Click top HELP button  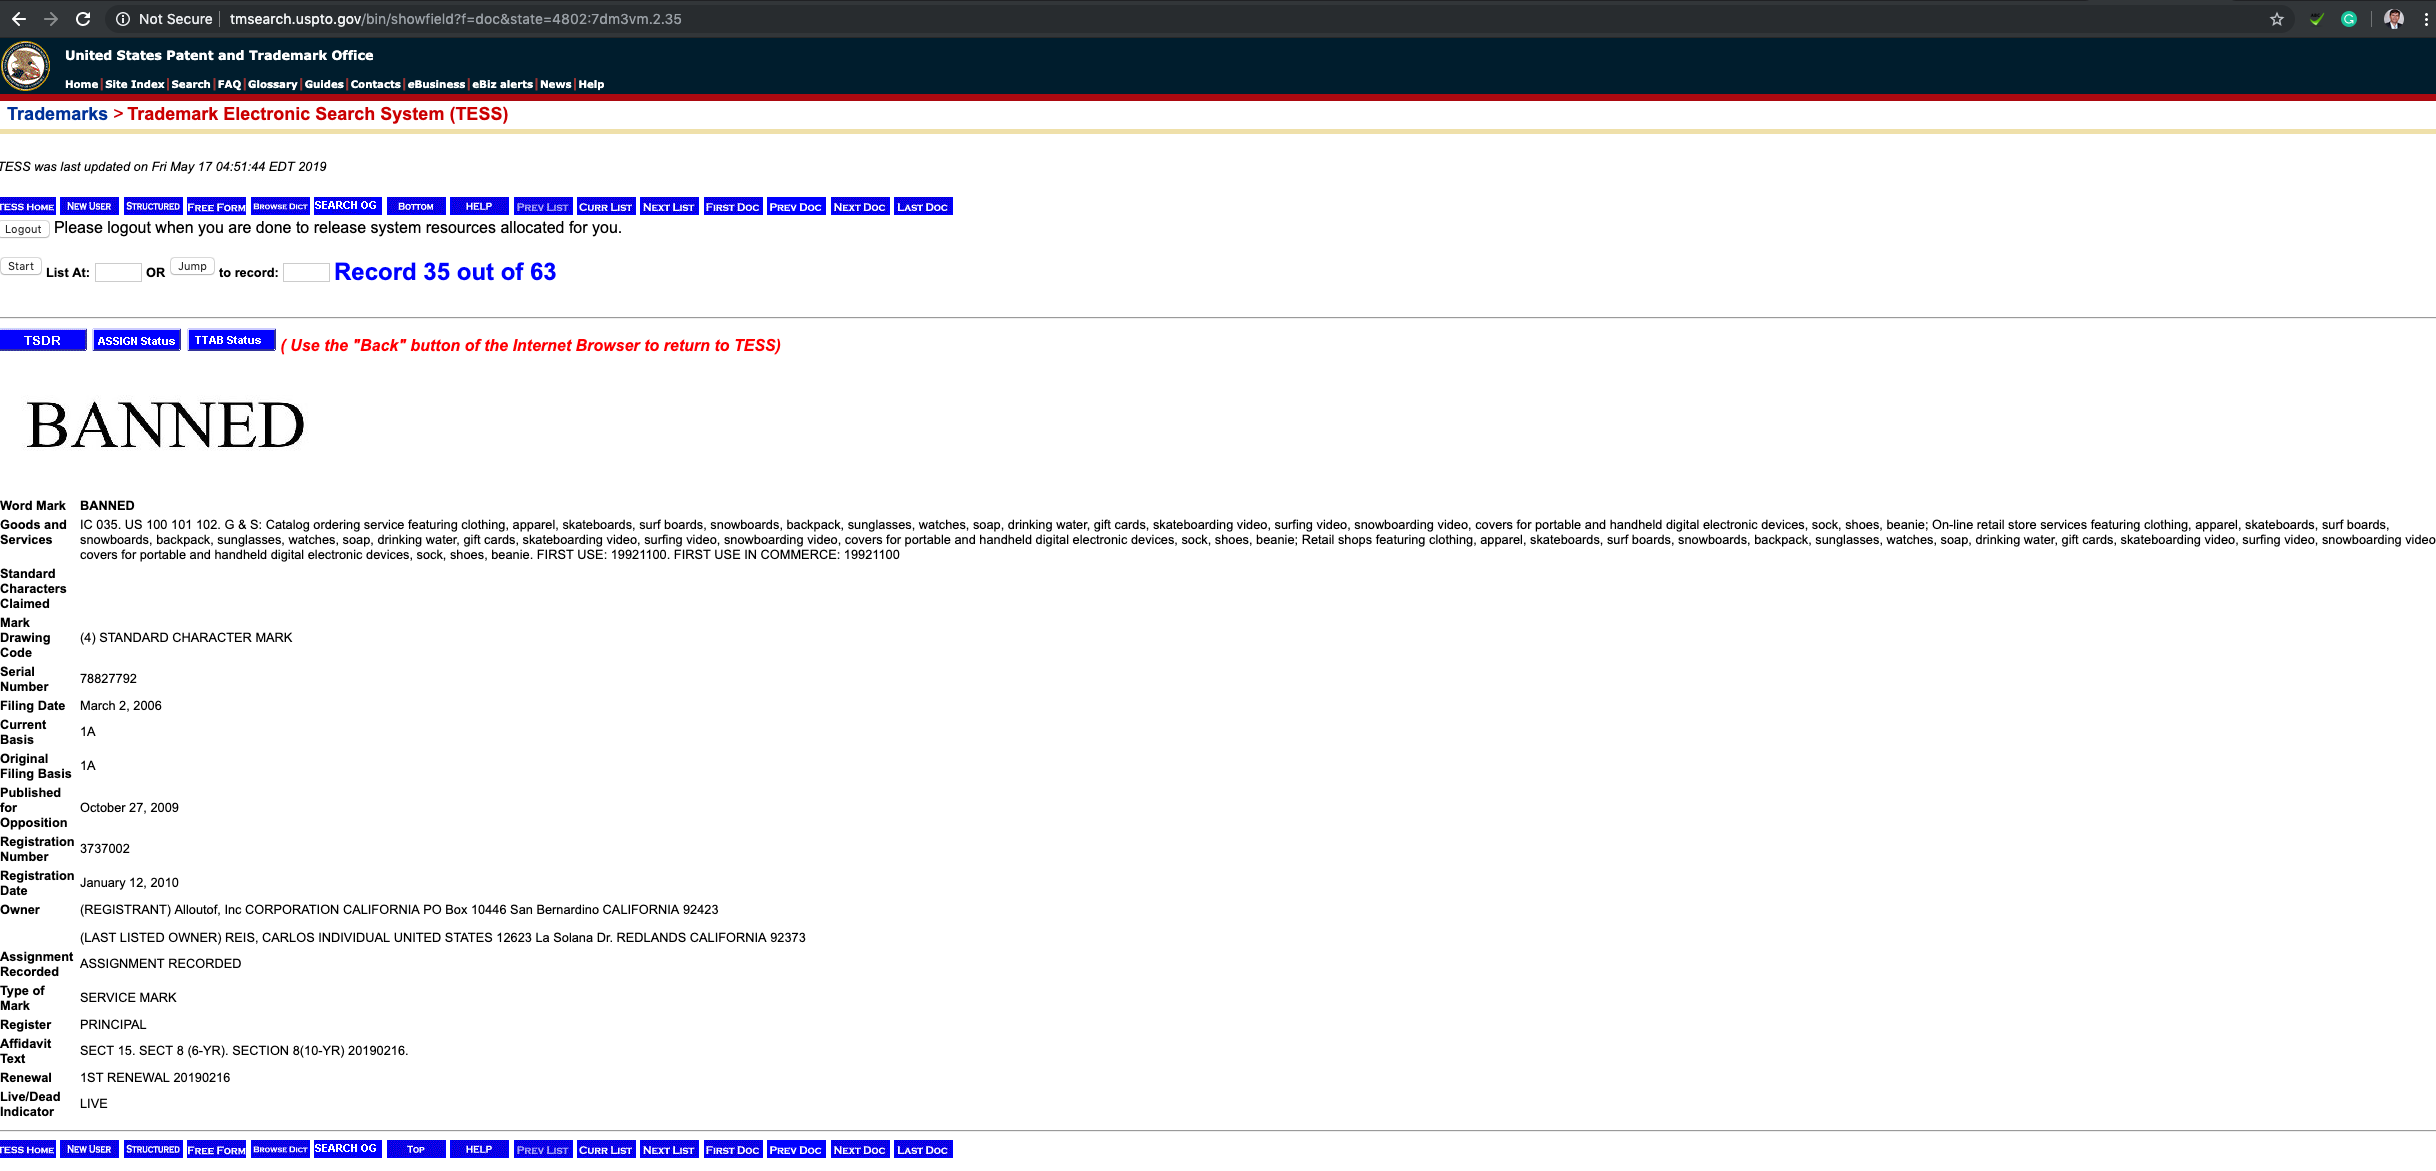pyautogui.click(x=479, y=207)
